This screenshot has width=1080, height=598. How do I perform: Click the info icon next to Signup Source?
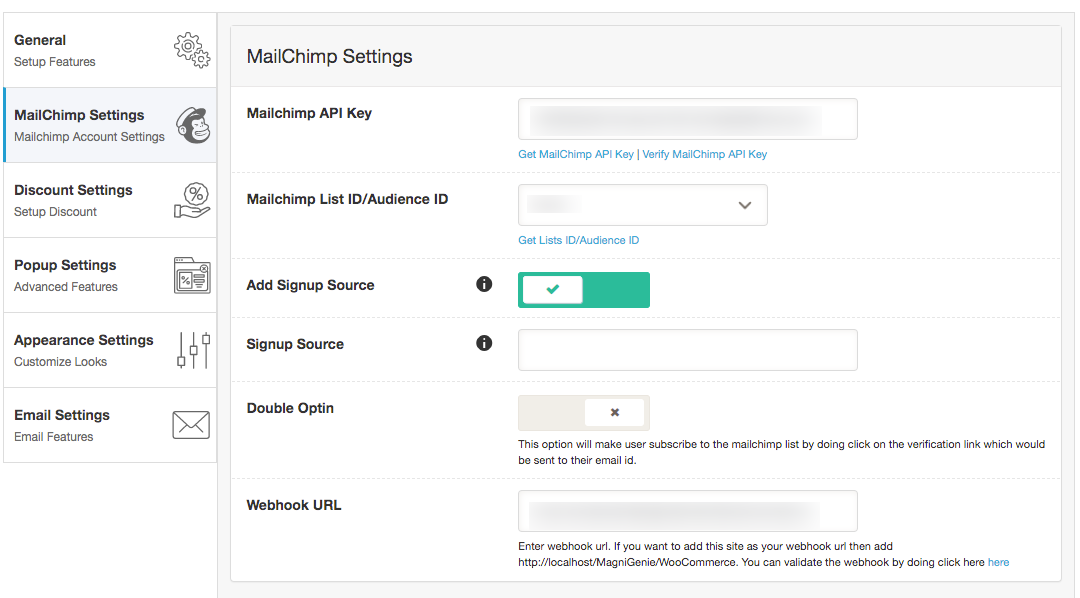point(484,343)
